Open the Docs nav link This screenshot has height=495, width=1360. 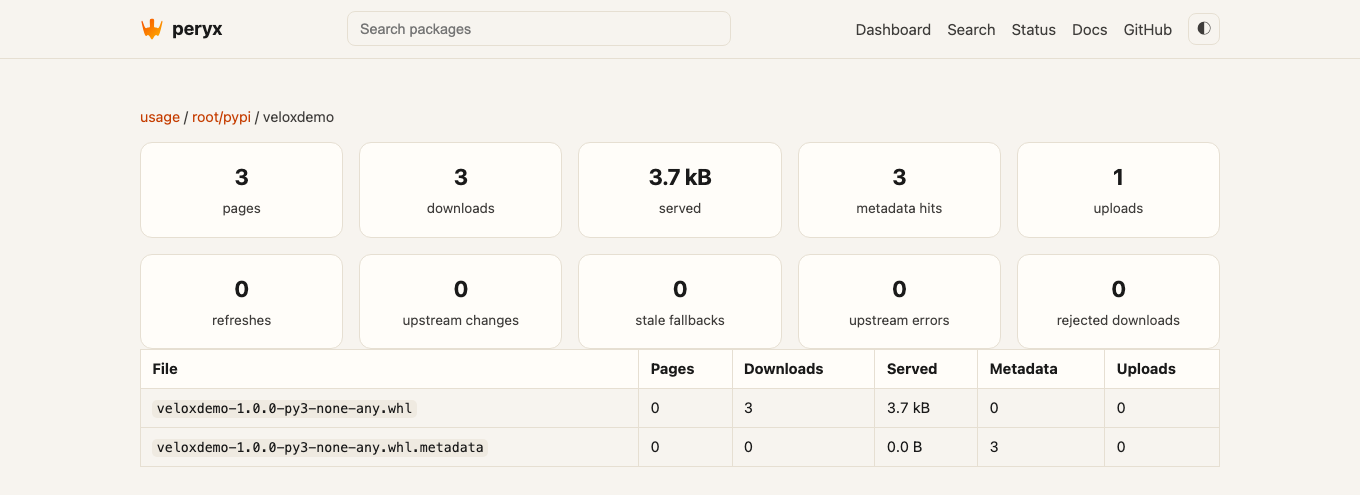(1090, 30)
